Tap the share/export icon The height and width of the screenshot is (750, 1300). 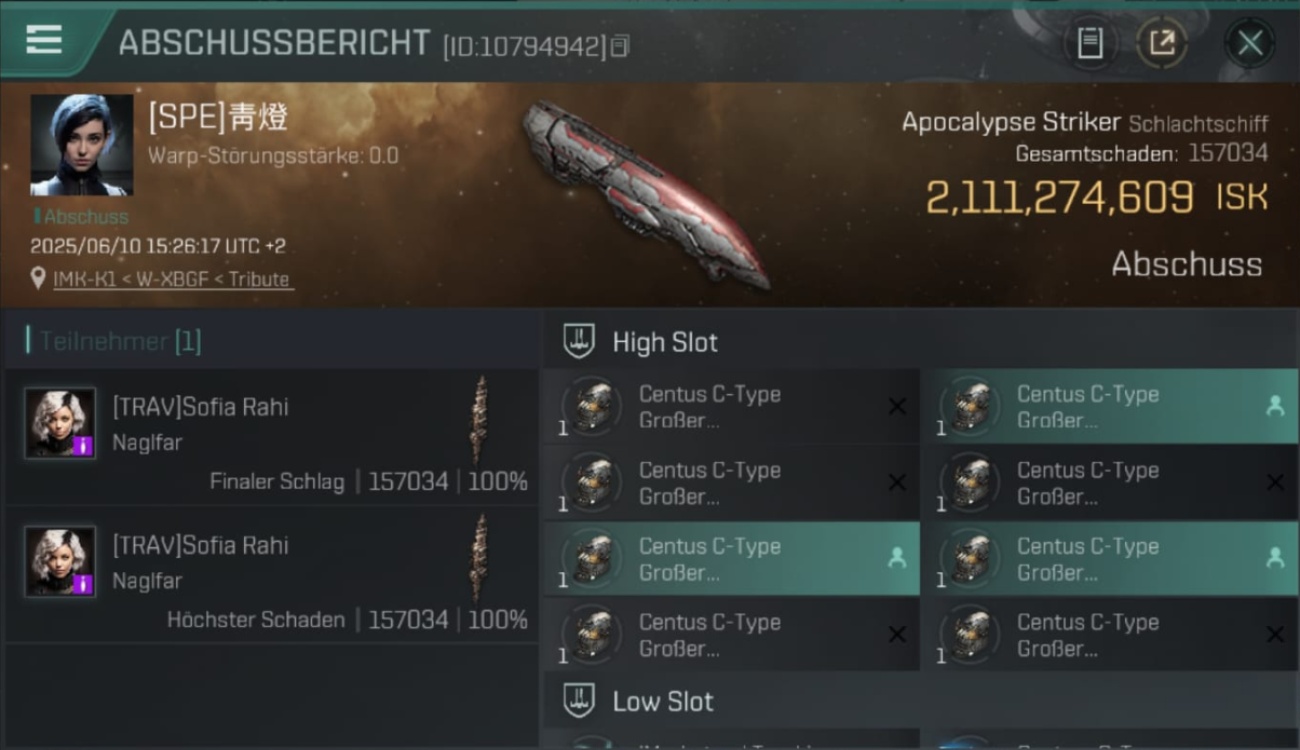coord(1162,43)
